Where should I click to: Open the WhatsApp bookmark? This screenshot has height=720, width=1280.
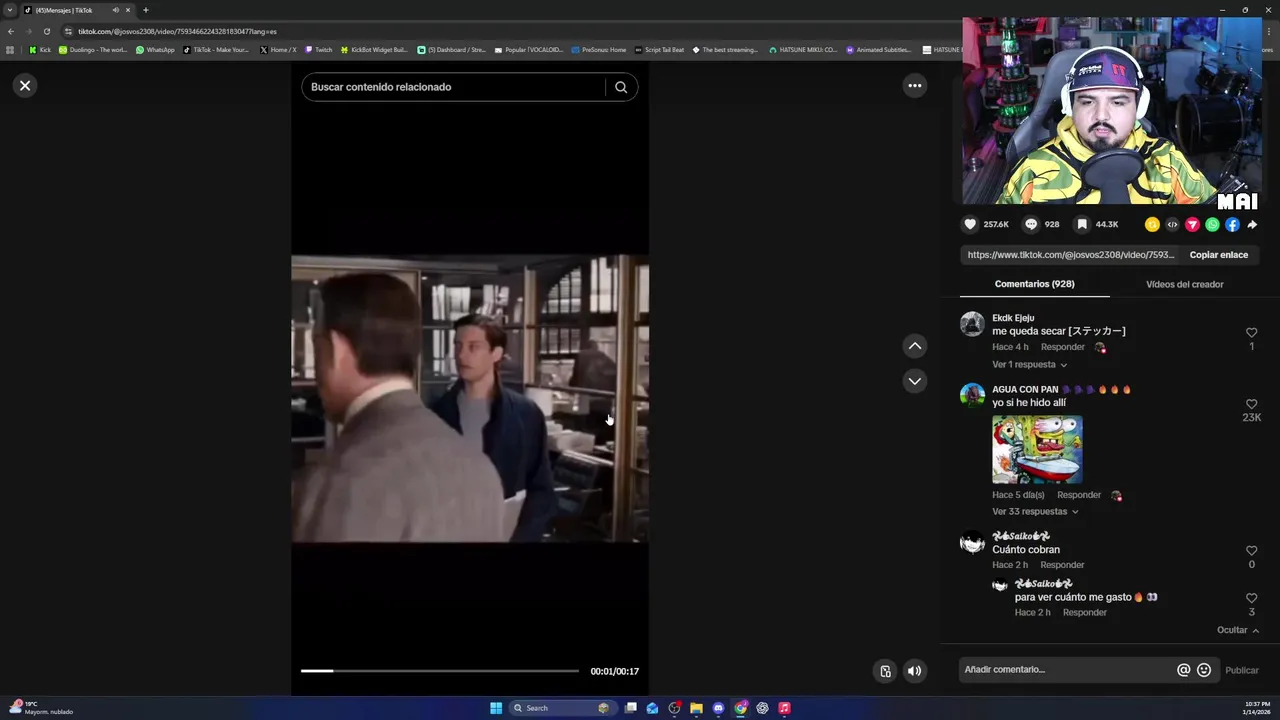click(155, 50)
